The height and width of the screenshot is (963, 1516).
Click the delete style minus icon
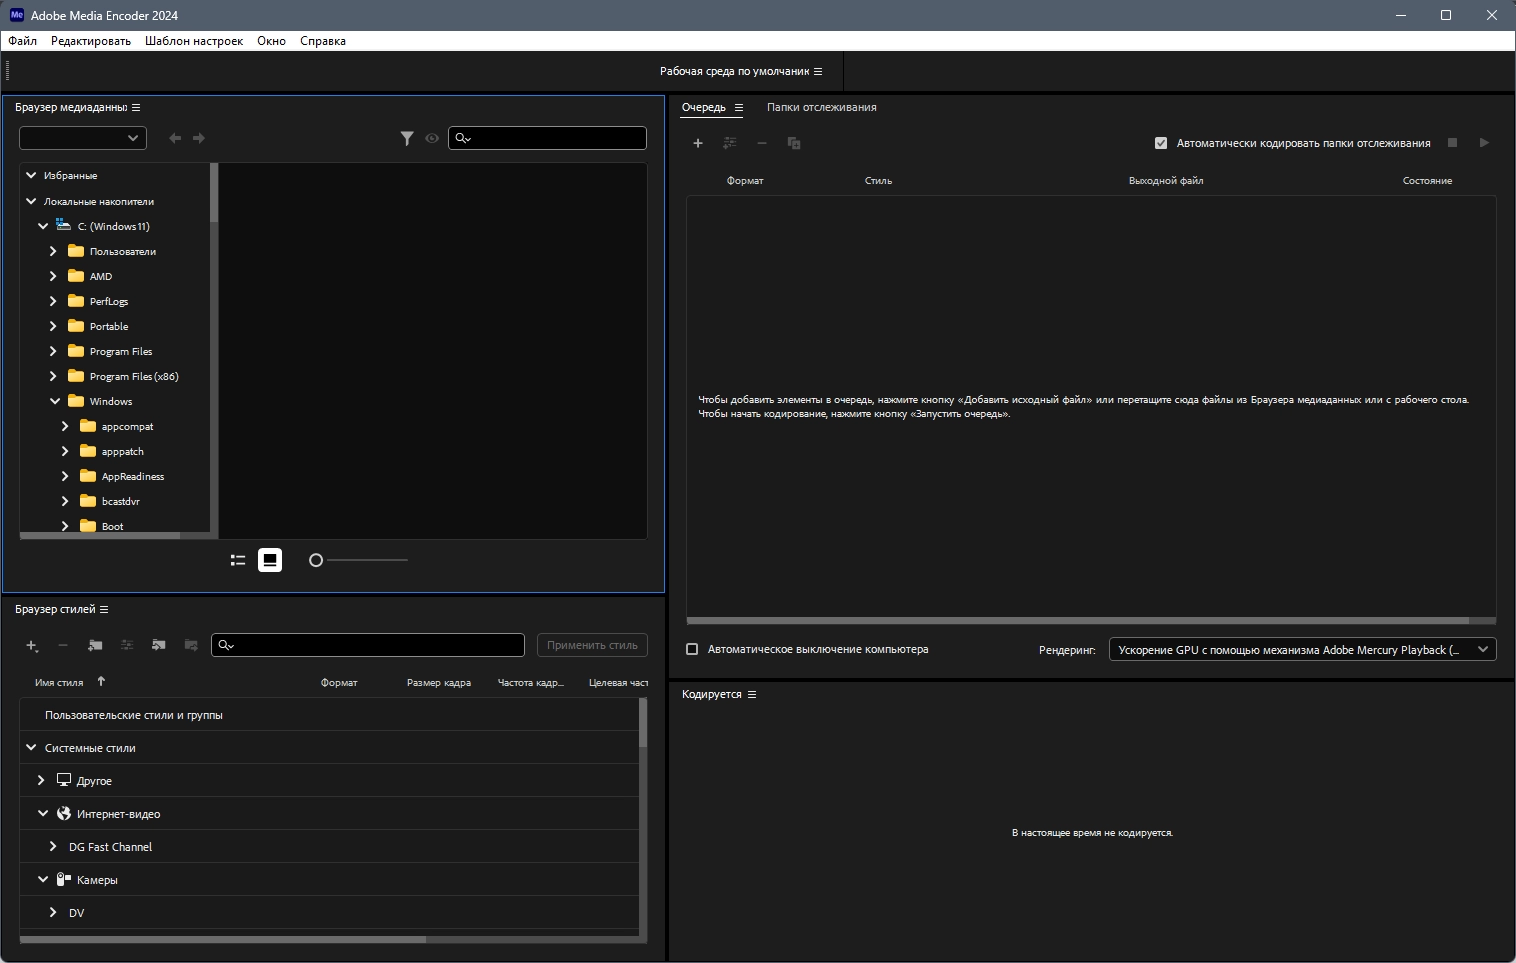[63, 645]
